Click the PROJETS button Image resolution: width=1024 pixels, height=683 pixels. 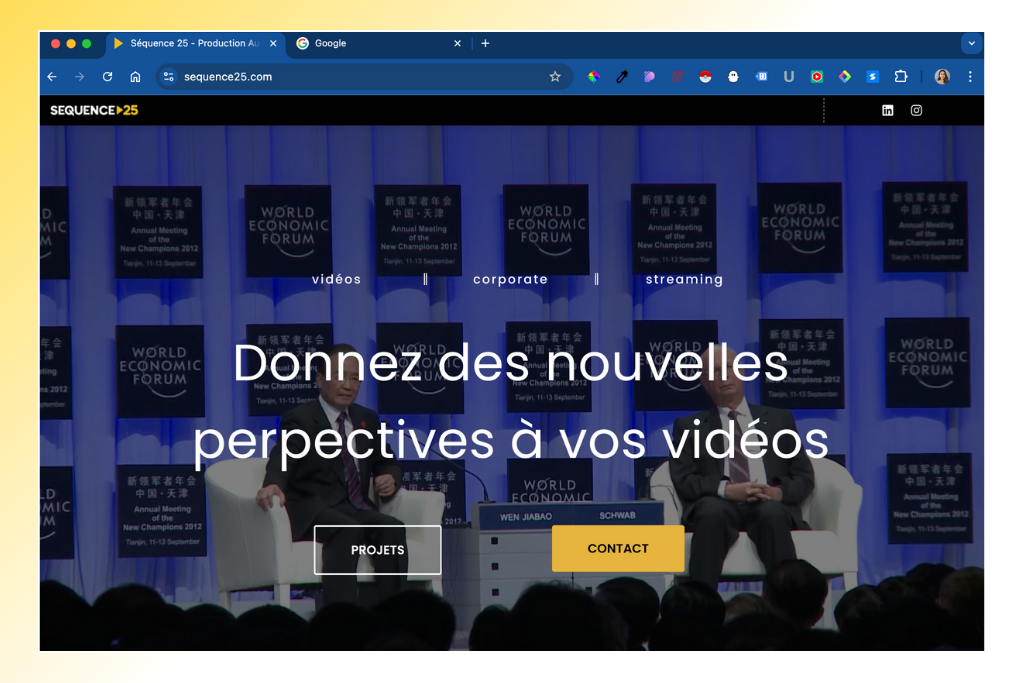tap(377, 550)
